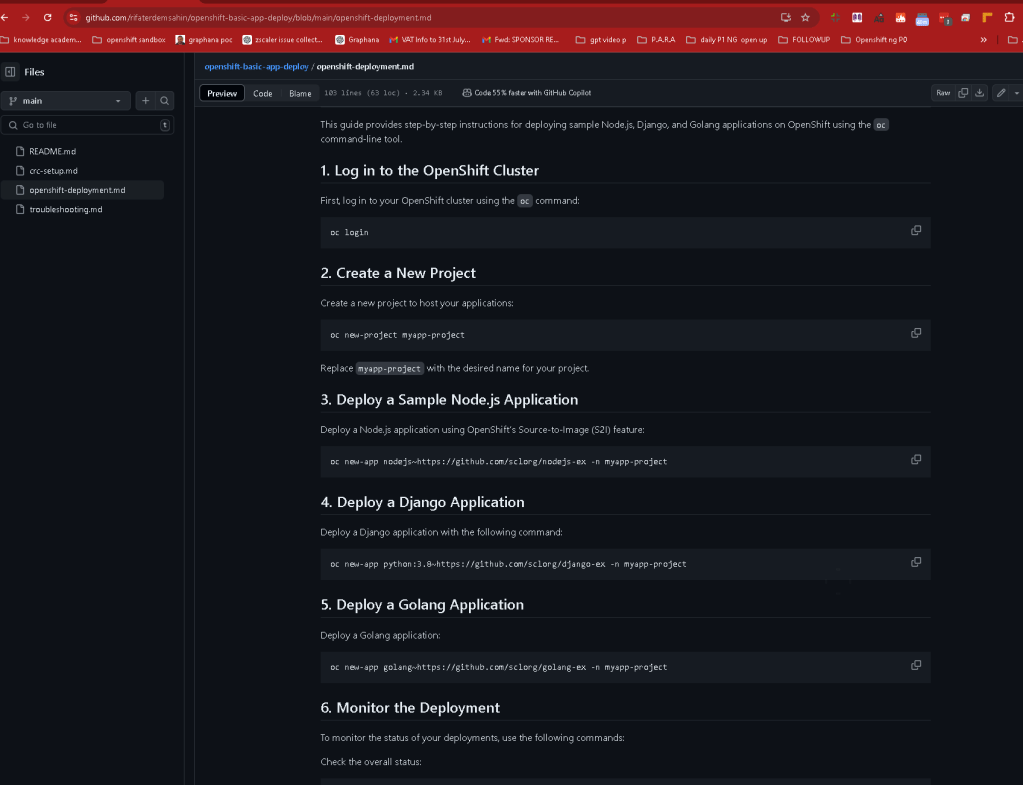The image size is (1023, 785).
Task: Click '6. Monitor the Deployment' heading
Action: pyautogui.click(x=410, y=708)
